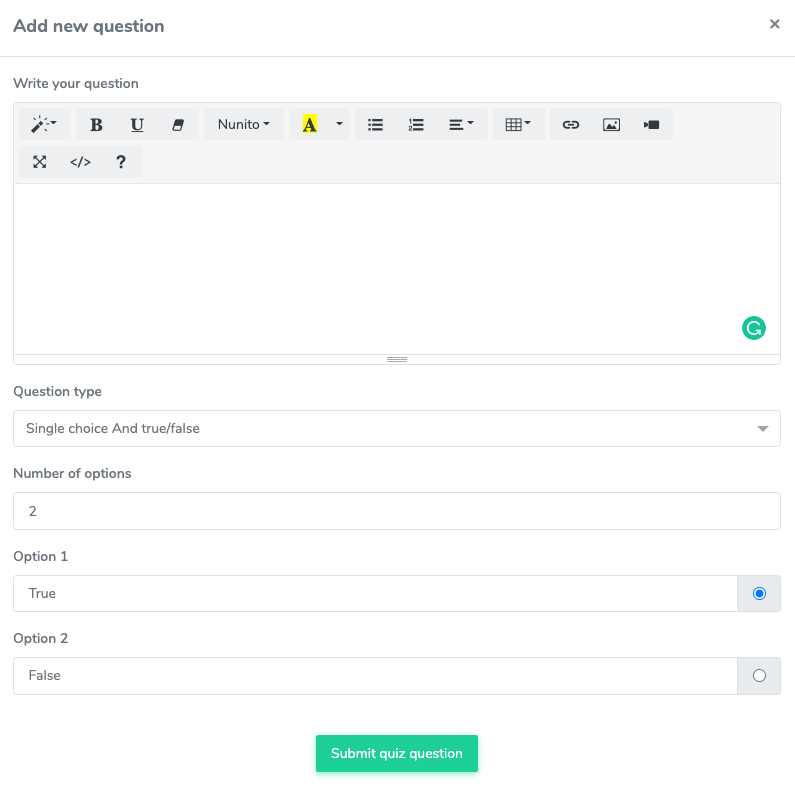Toggle underline formatting

137,125
